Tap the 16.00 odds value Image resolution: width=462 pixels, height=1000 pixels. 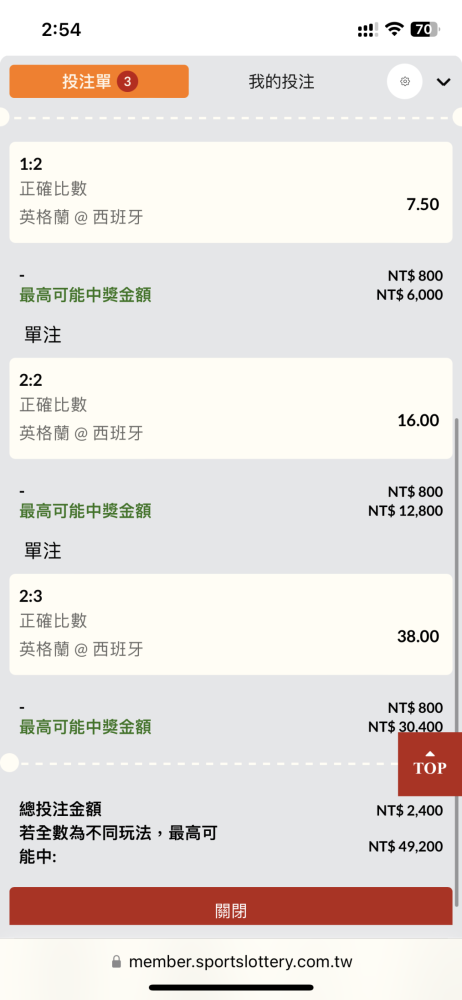[418, 420]
